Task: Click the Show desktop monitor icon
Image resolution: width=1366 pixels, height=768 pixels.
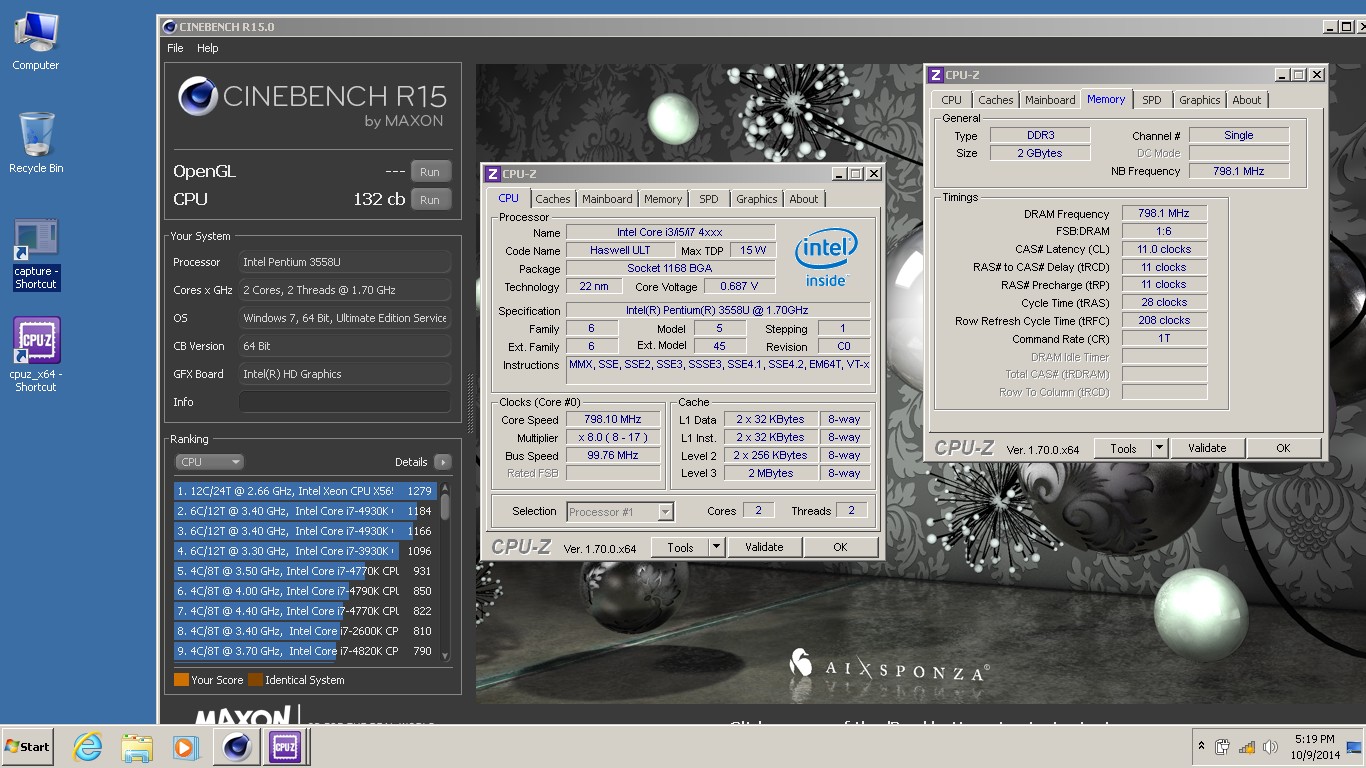Action: tap(1354, 747)
